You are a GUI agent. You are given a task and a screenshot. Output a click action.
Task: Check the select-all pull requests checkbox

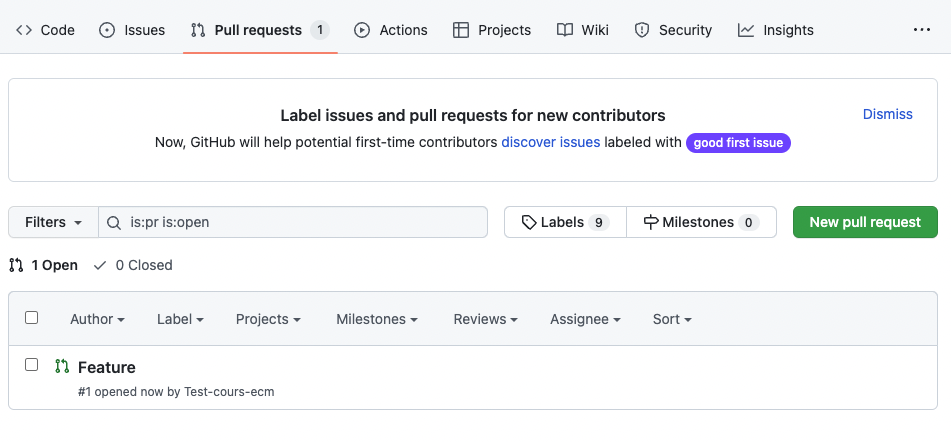coord(32,318)
